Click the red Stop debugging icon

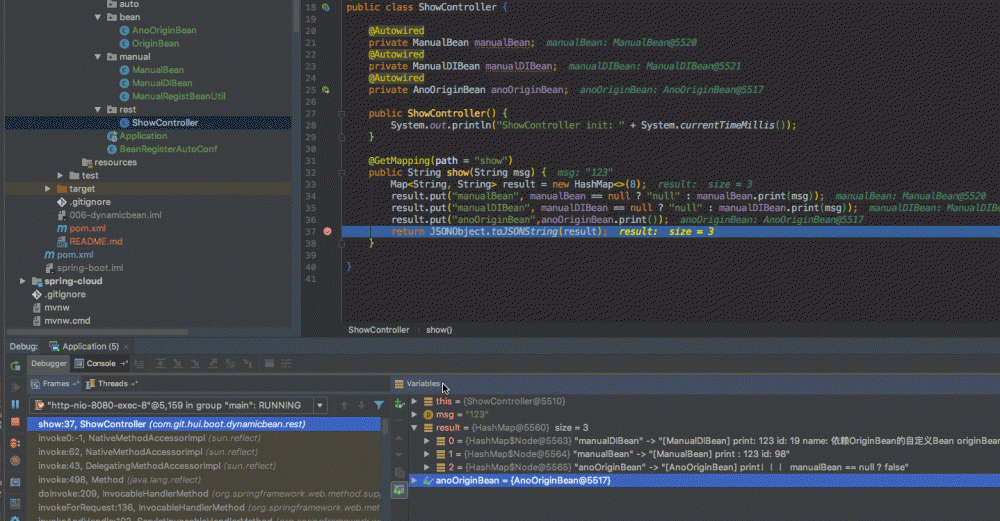click(x=15, y=422)
